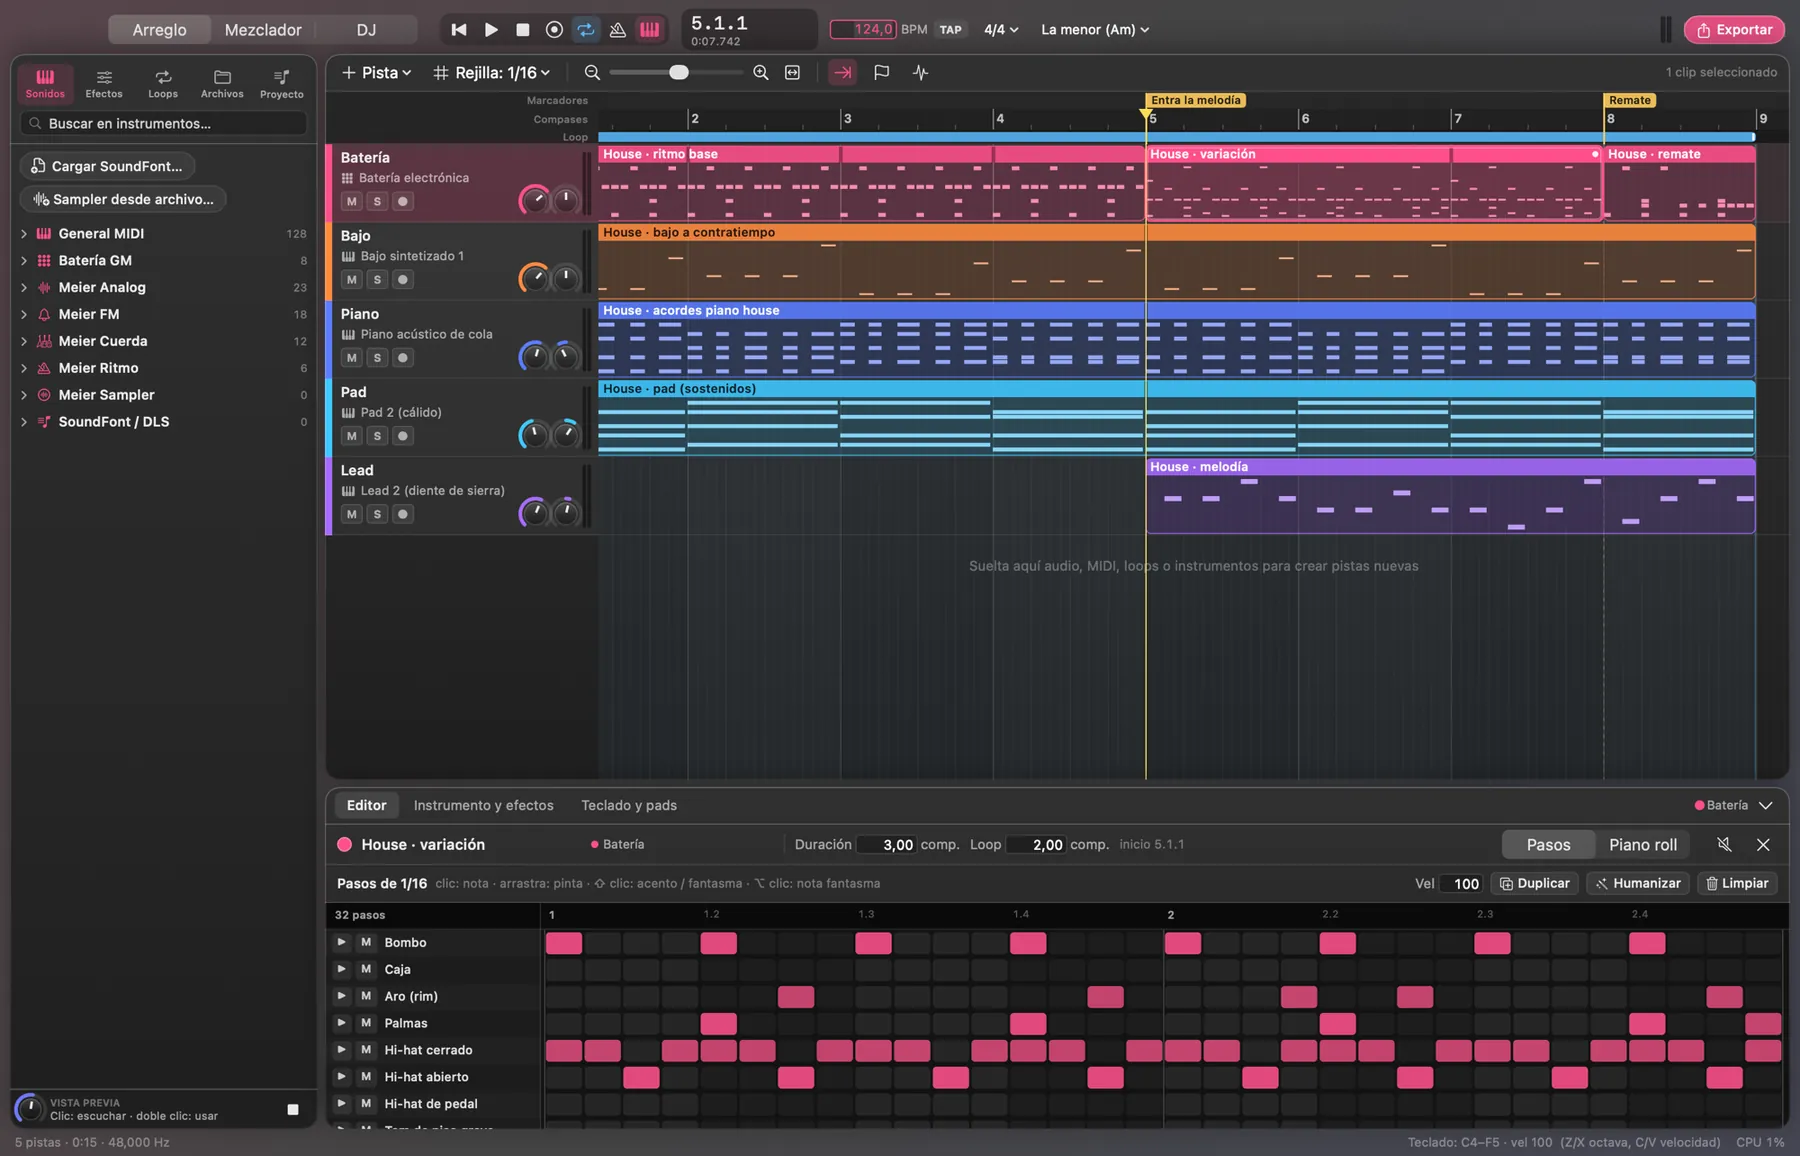This screenshot has height=1156, width=1800.
Task: Click the Duplicar button
Action: (x=1535, y=883)
